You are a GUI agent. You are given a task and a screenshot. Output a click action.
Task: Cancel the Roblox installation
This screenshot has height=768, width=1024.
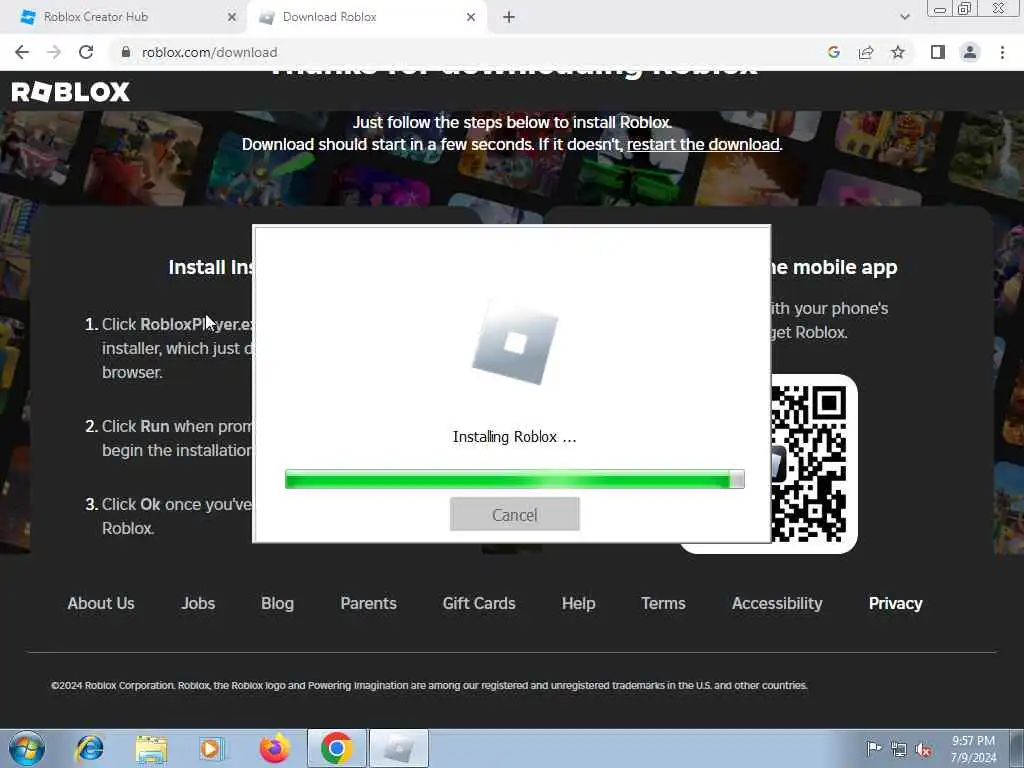(515, 515)
